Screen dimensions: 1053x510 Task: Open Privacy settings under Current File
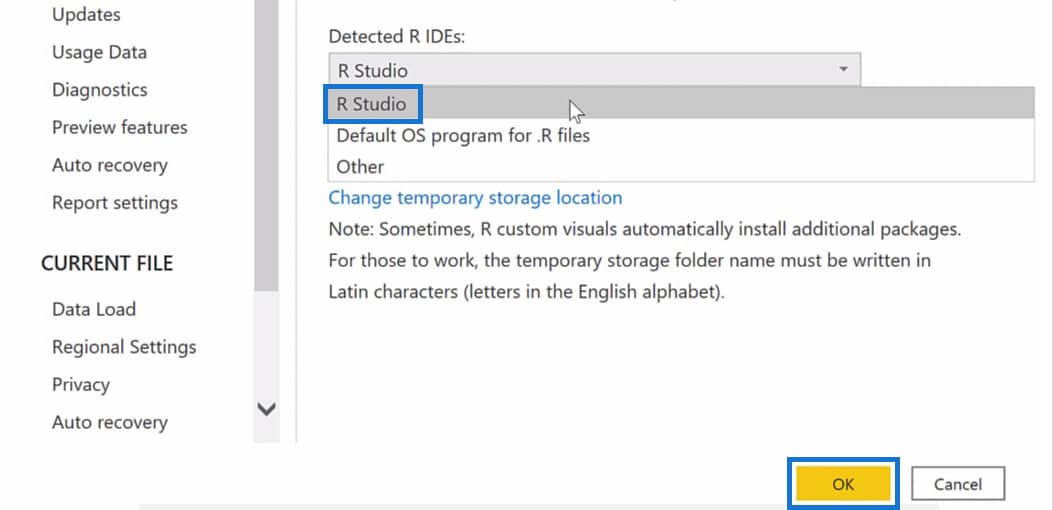coord(81,385)
